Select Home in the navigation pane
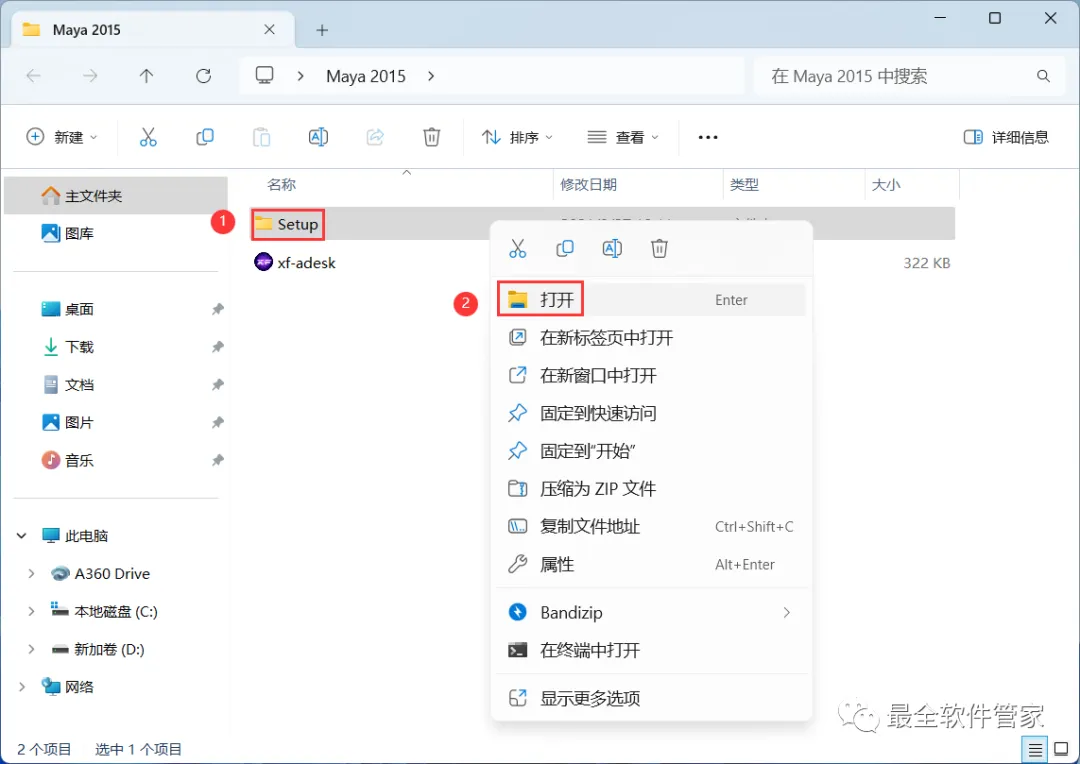The height and width of the screenshot is (764, 1080). point(116,196)
